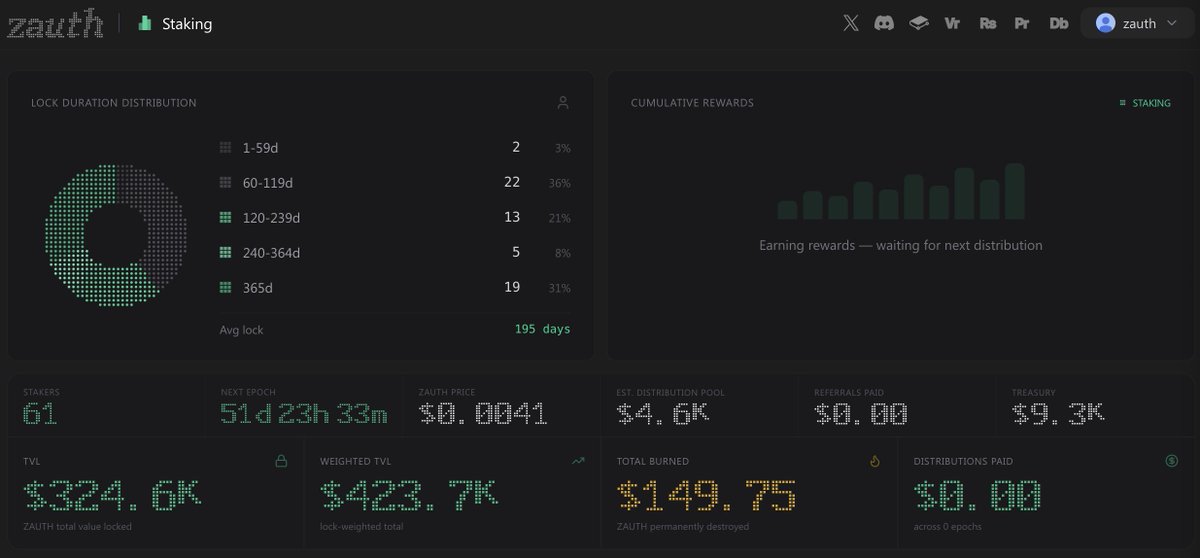
Task: Click the 365d legend grid icon
Action: [225, 288]
